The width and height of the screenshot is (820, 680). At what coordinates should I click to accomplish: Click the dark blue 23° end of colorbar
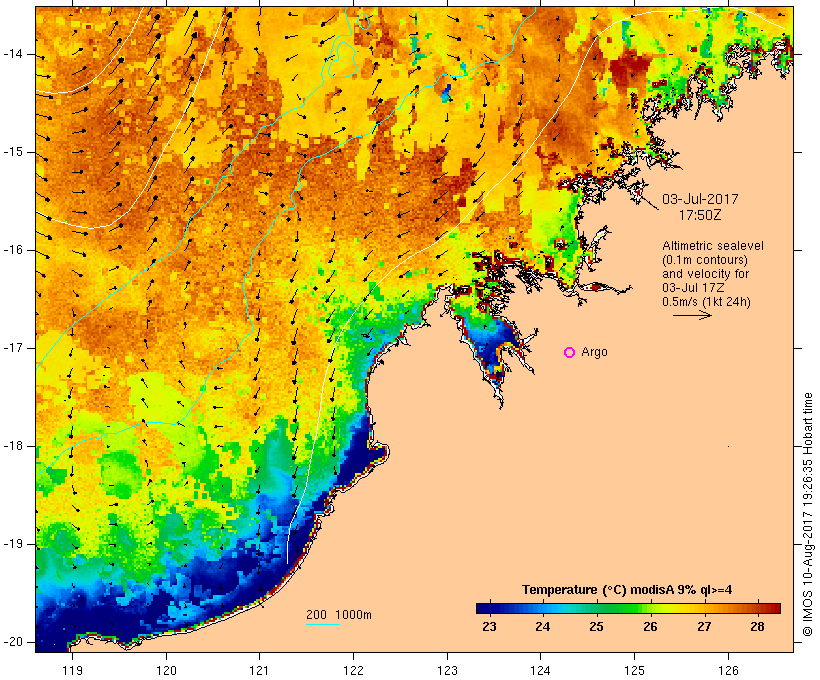(x=482, y=608)
